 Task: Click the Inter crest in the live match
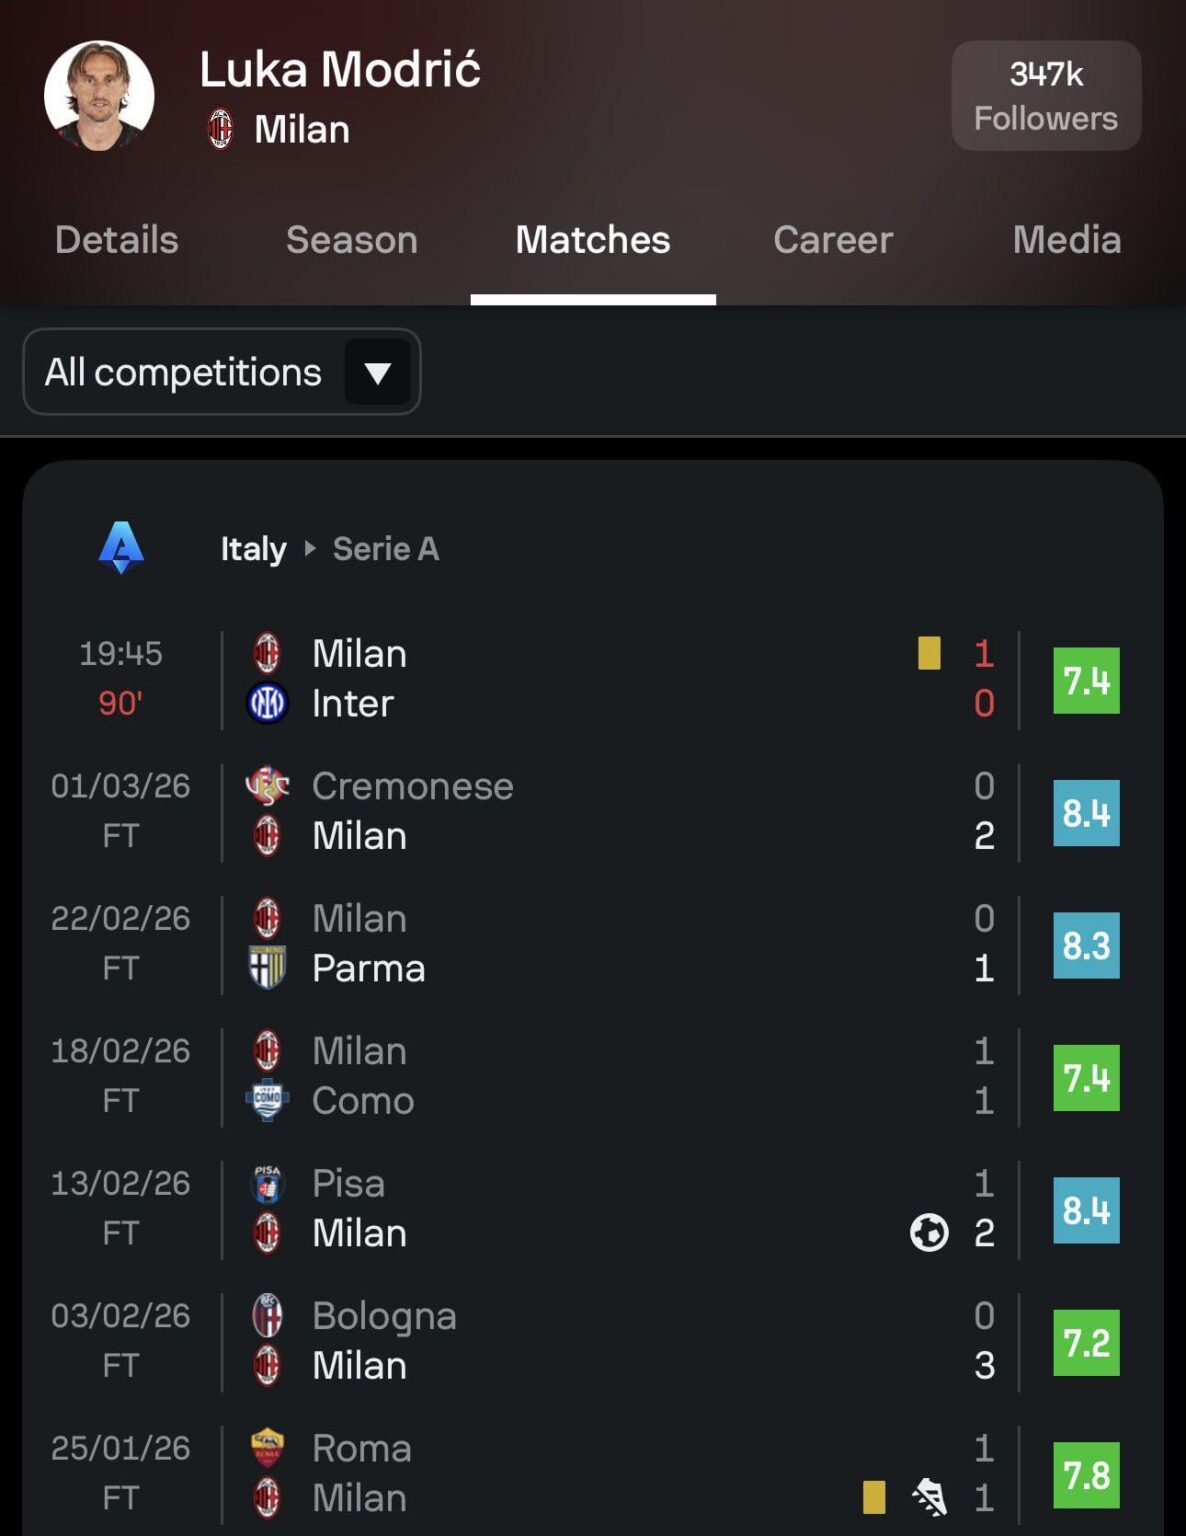coord(267,703)
